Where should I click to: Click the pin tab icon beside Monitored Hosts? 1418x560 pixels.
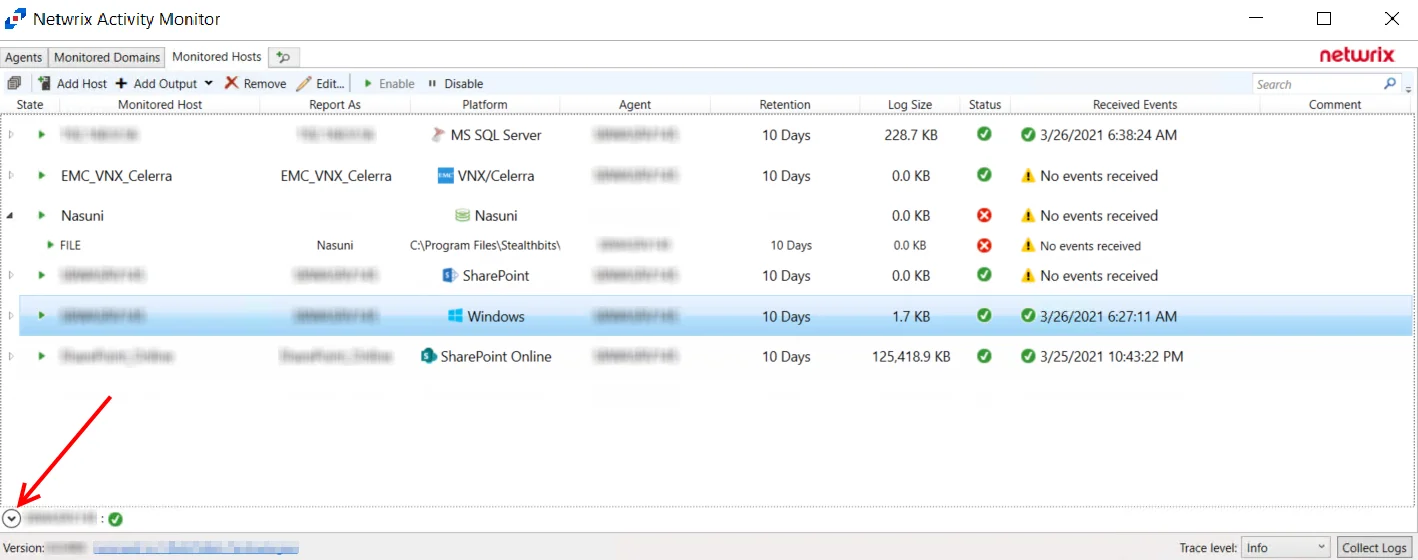tap(284, 58)
